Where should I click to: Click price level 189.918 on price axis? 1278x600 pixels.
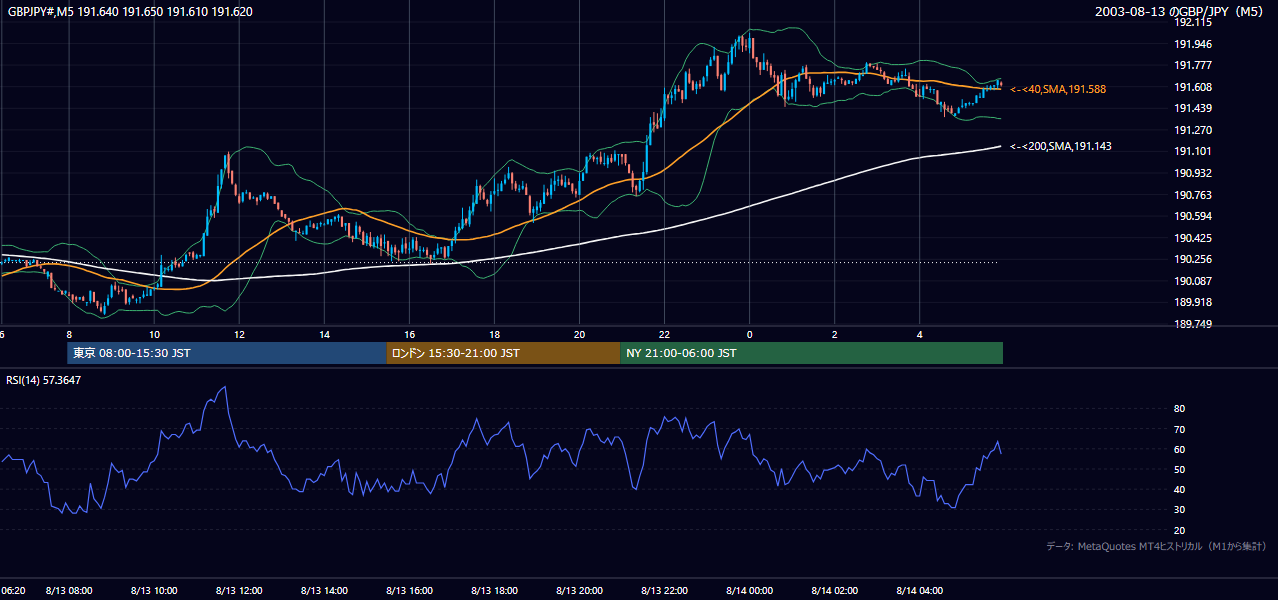click(x=1193, y=302)
